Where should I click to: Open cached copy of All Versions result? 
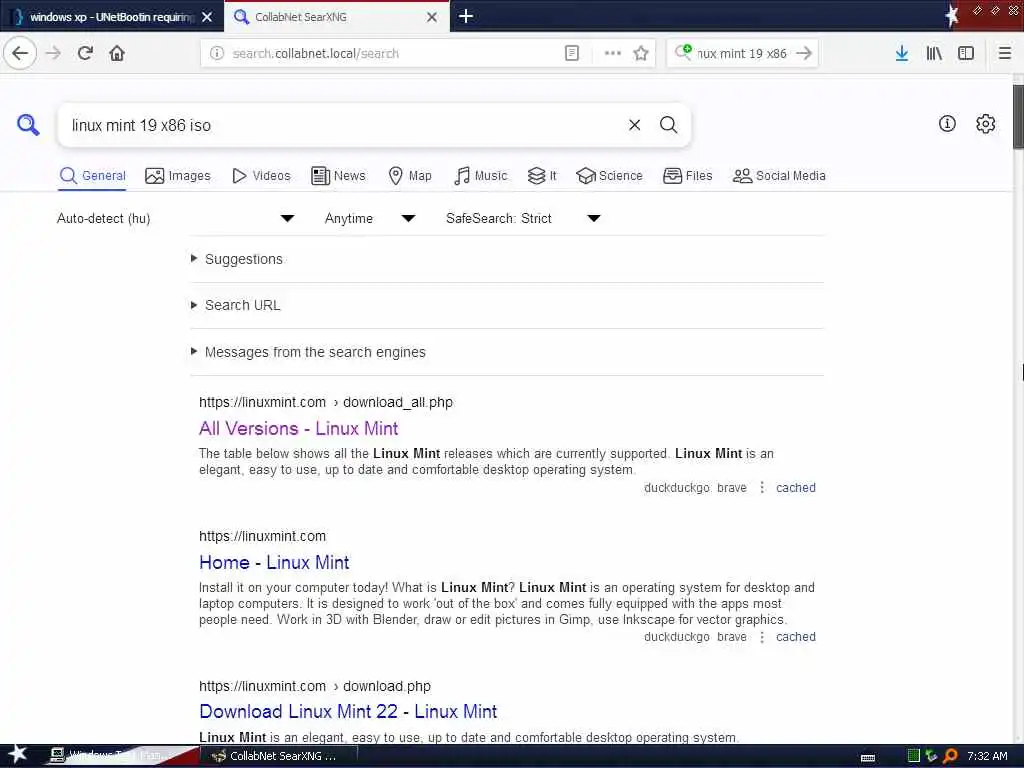795,488
